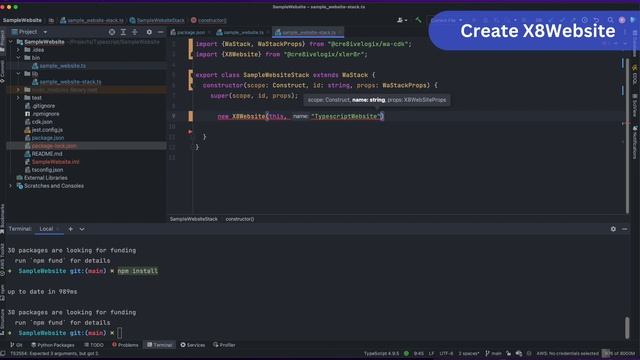Image resolution: width=640 pixels, height=360 pixels.
Task: Click the editor vertical scrollbar
Action: [627, 135]
